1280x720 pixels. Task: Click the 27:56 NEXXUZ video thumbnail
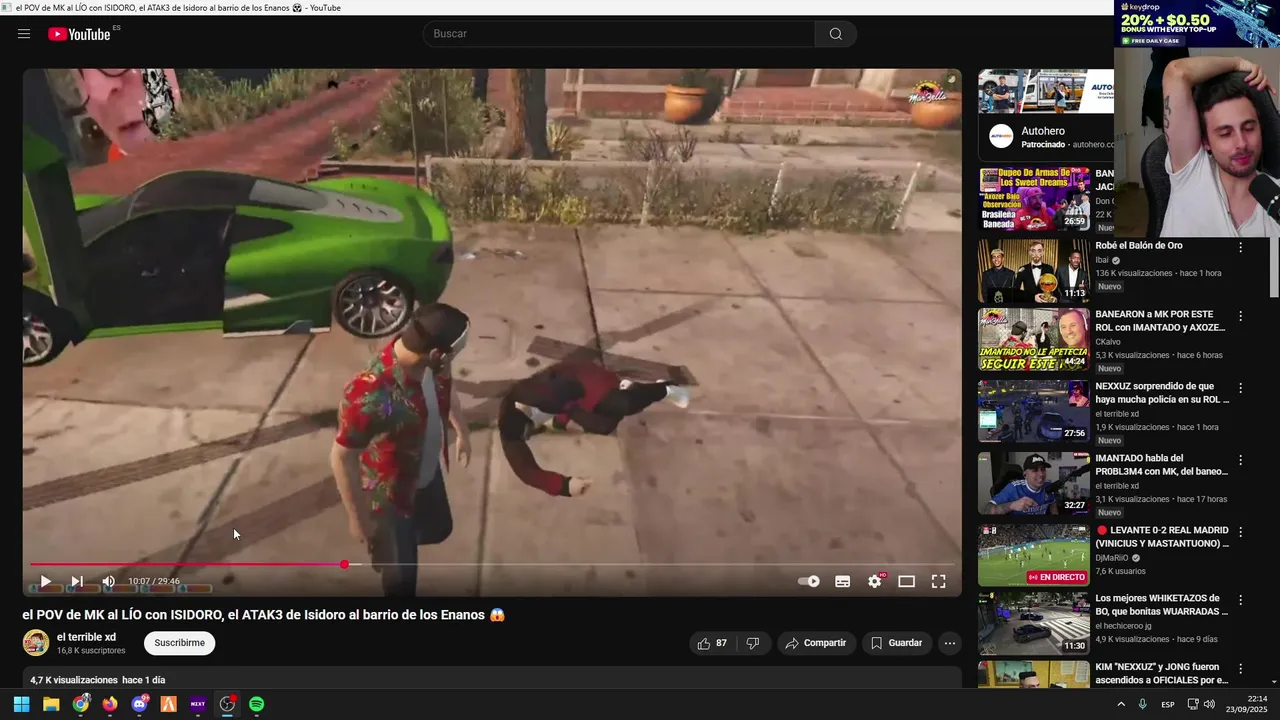[1034, 411]
